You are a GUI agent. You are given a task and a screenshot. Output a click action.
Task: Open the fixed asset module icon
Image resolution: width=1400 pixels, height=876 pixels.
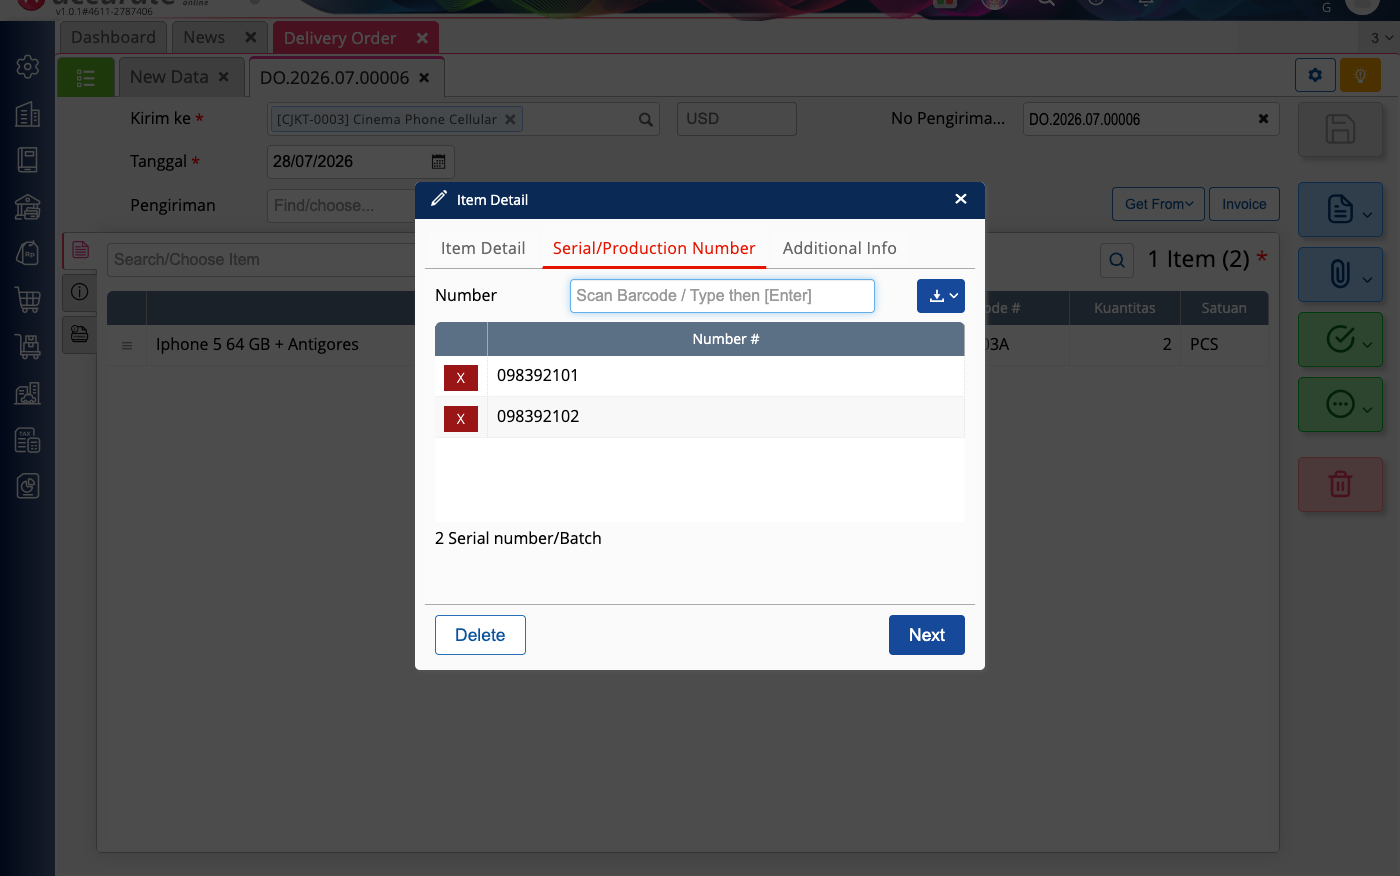pos(28,393)
